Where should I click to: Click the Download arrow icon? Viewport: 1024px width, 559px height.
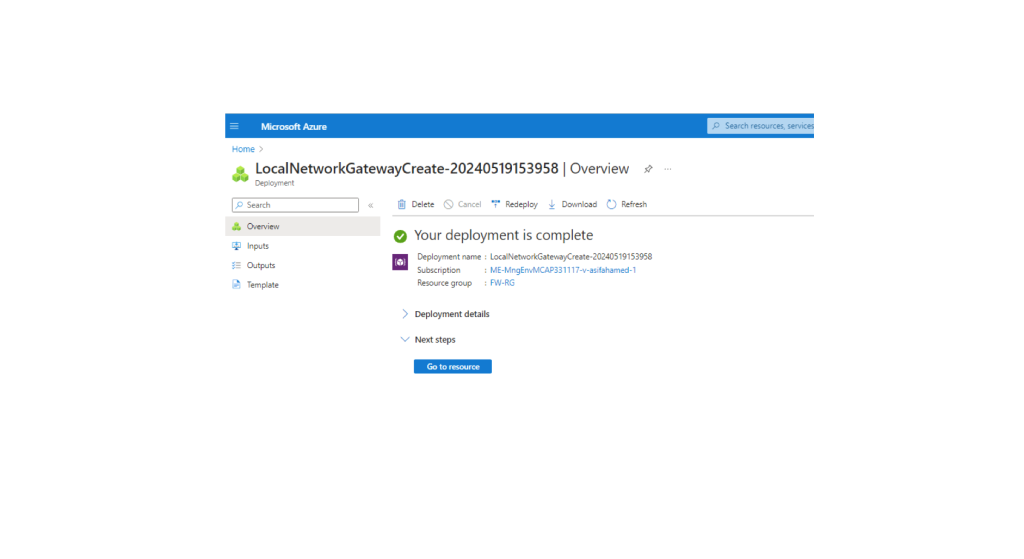pyautogui.click(x=552, y=204)
